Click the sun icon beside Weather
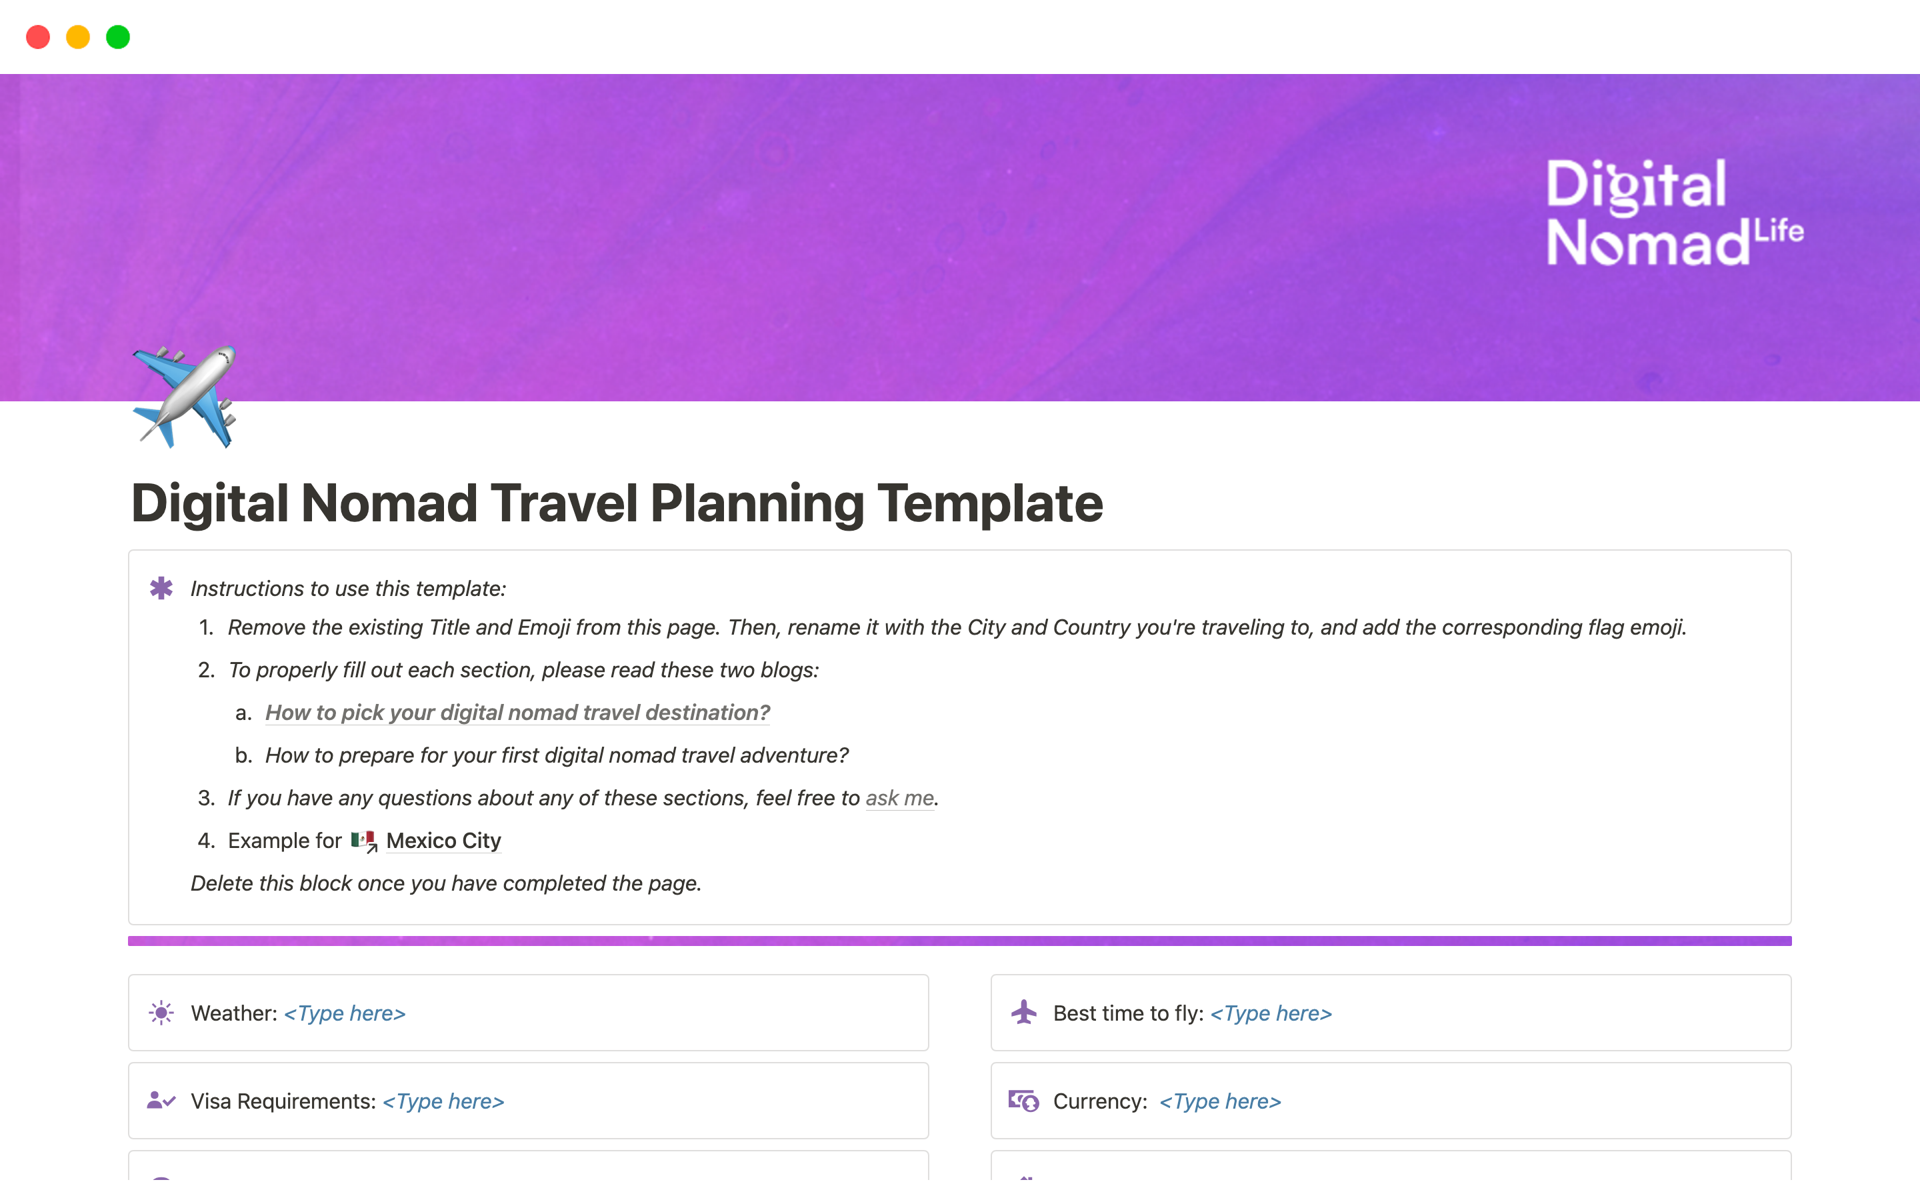 (x=161, y=1013)
